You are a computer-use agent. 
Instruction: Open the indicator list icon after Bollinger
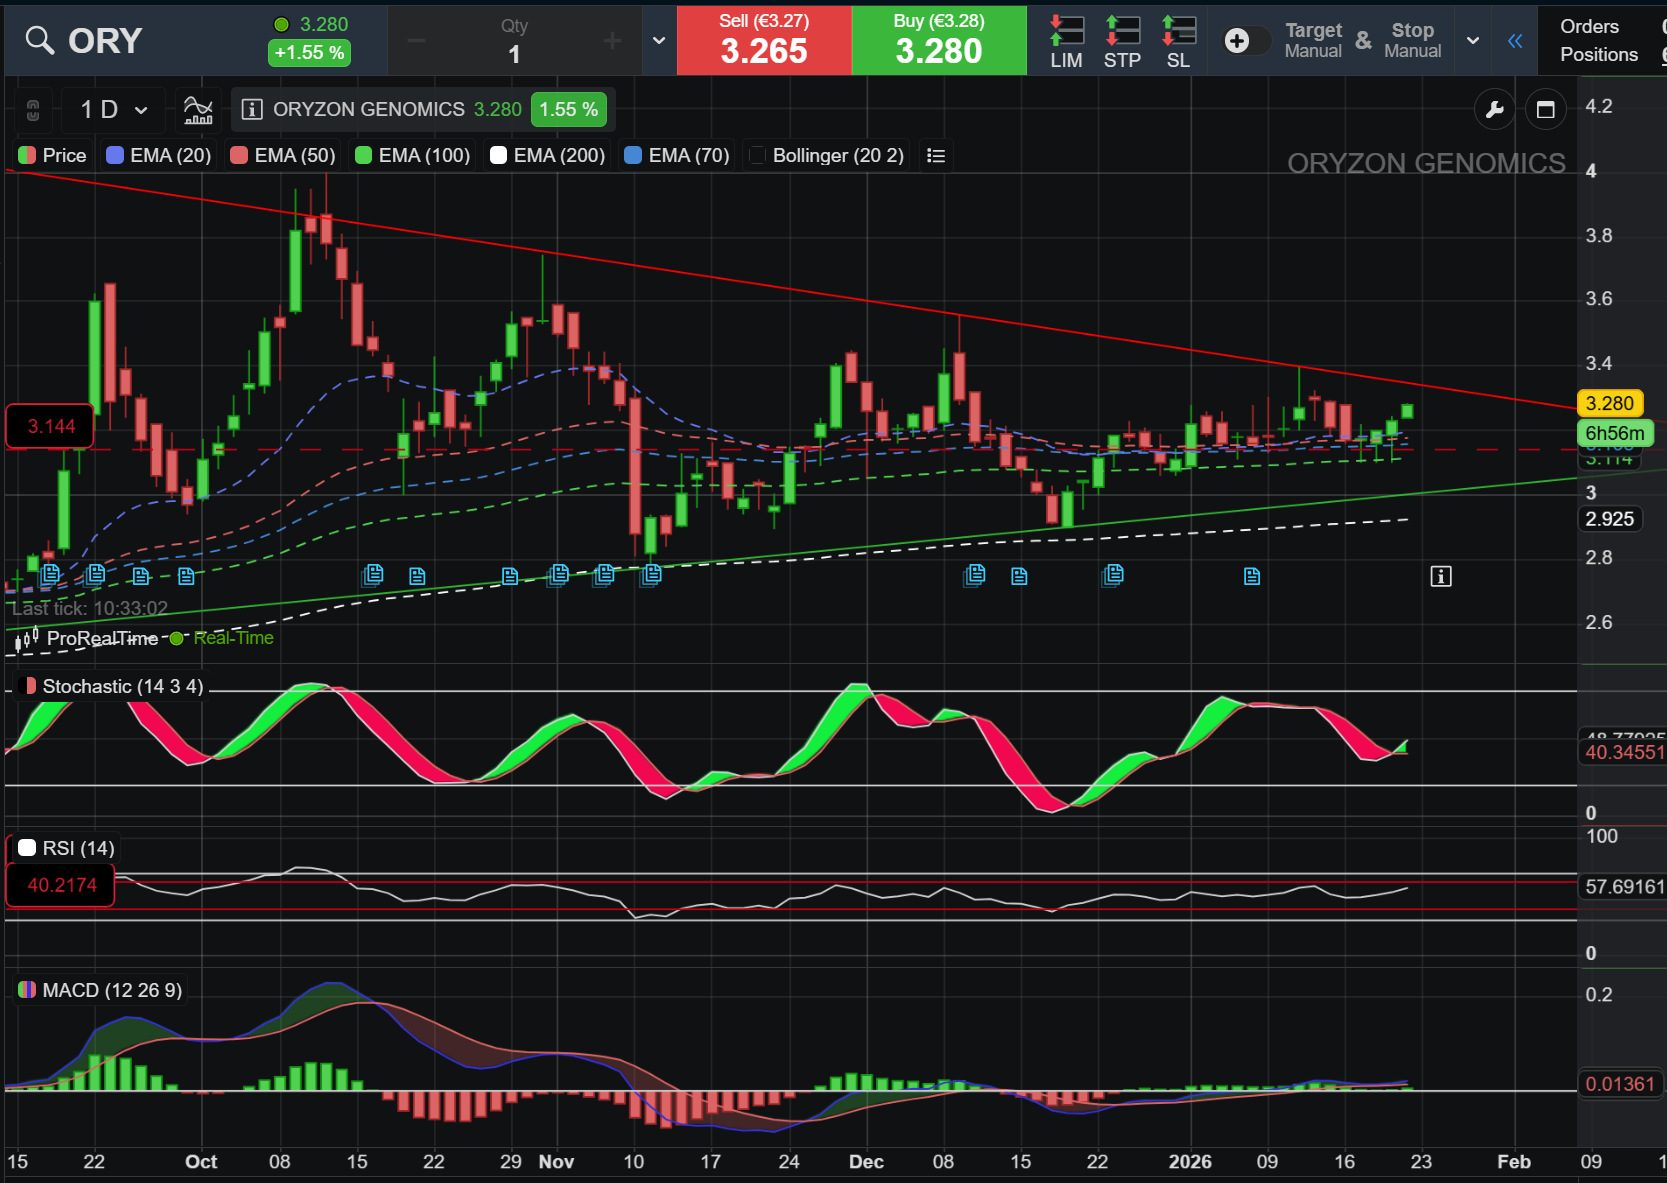[936, 155]
